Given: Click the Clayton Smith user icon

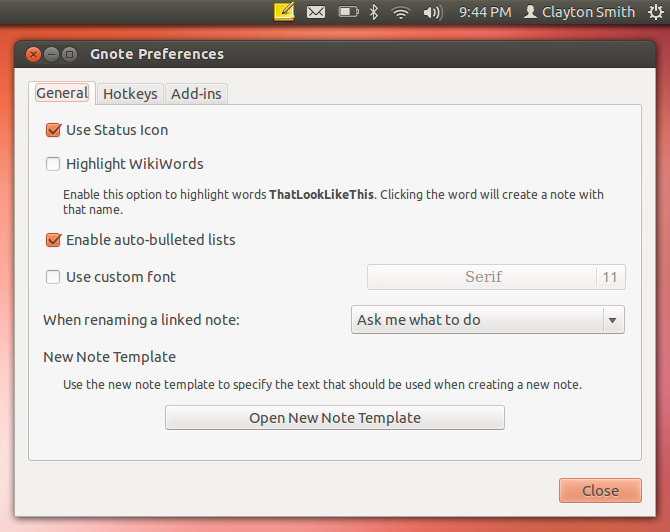Looking at the screenshot, I should point(531,12).
